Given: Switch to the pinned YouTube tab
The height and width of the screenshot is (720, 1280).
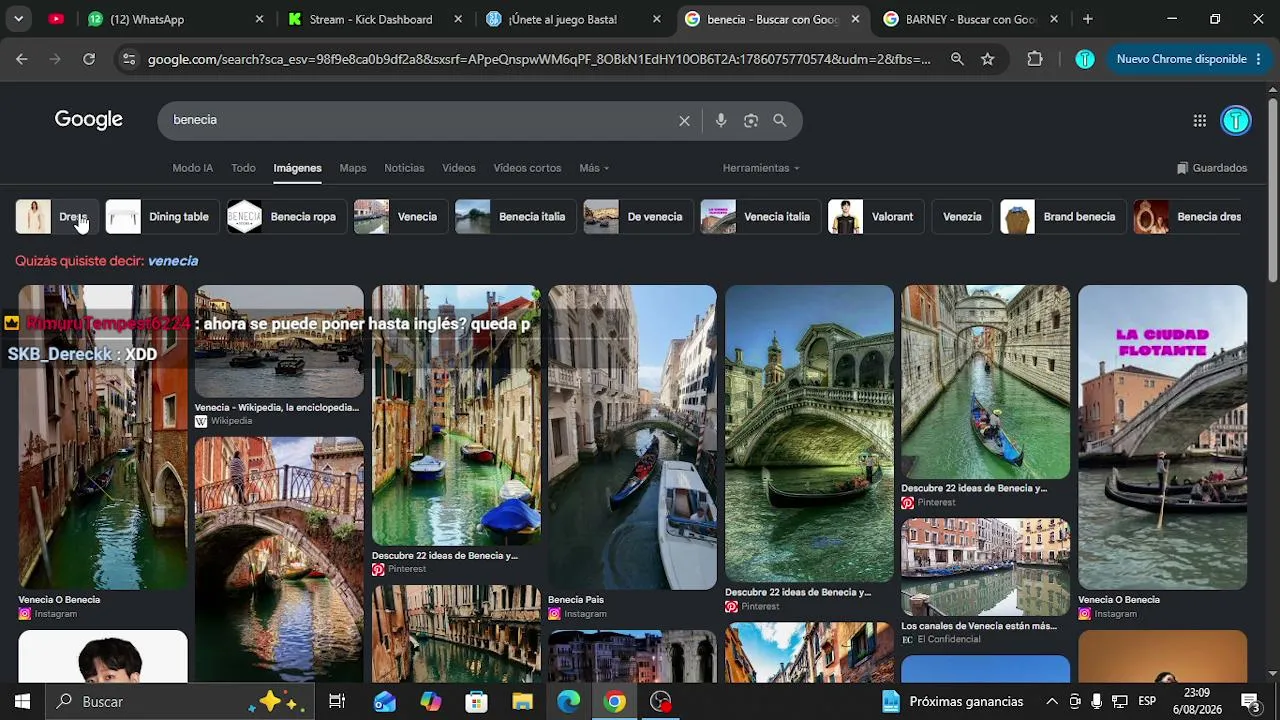Looking at the screenshot, I should tap(56, 19).
